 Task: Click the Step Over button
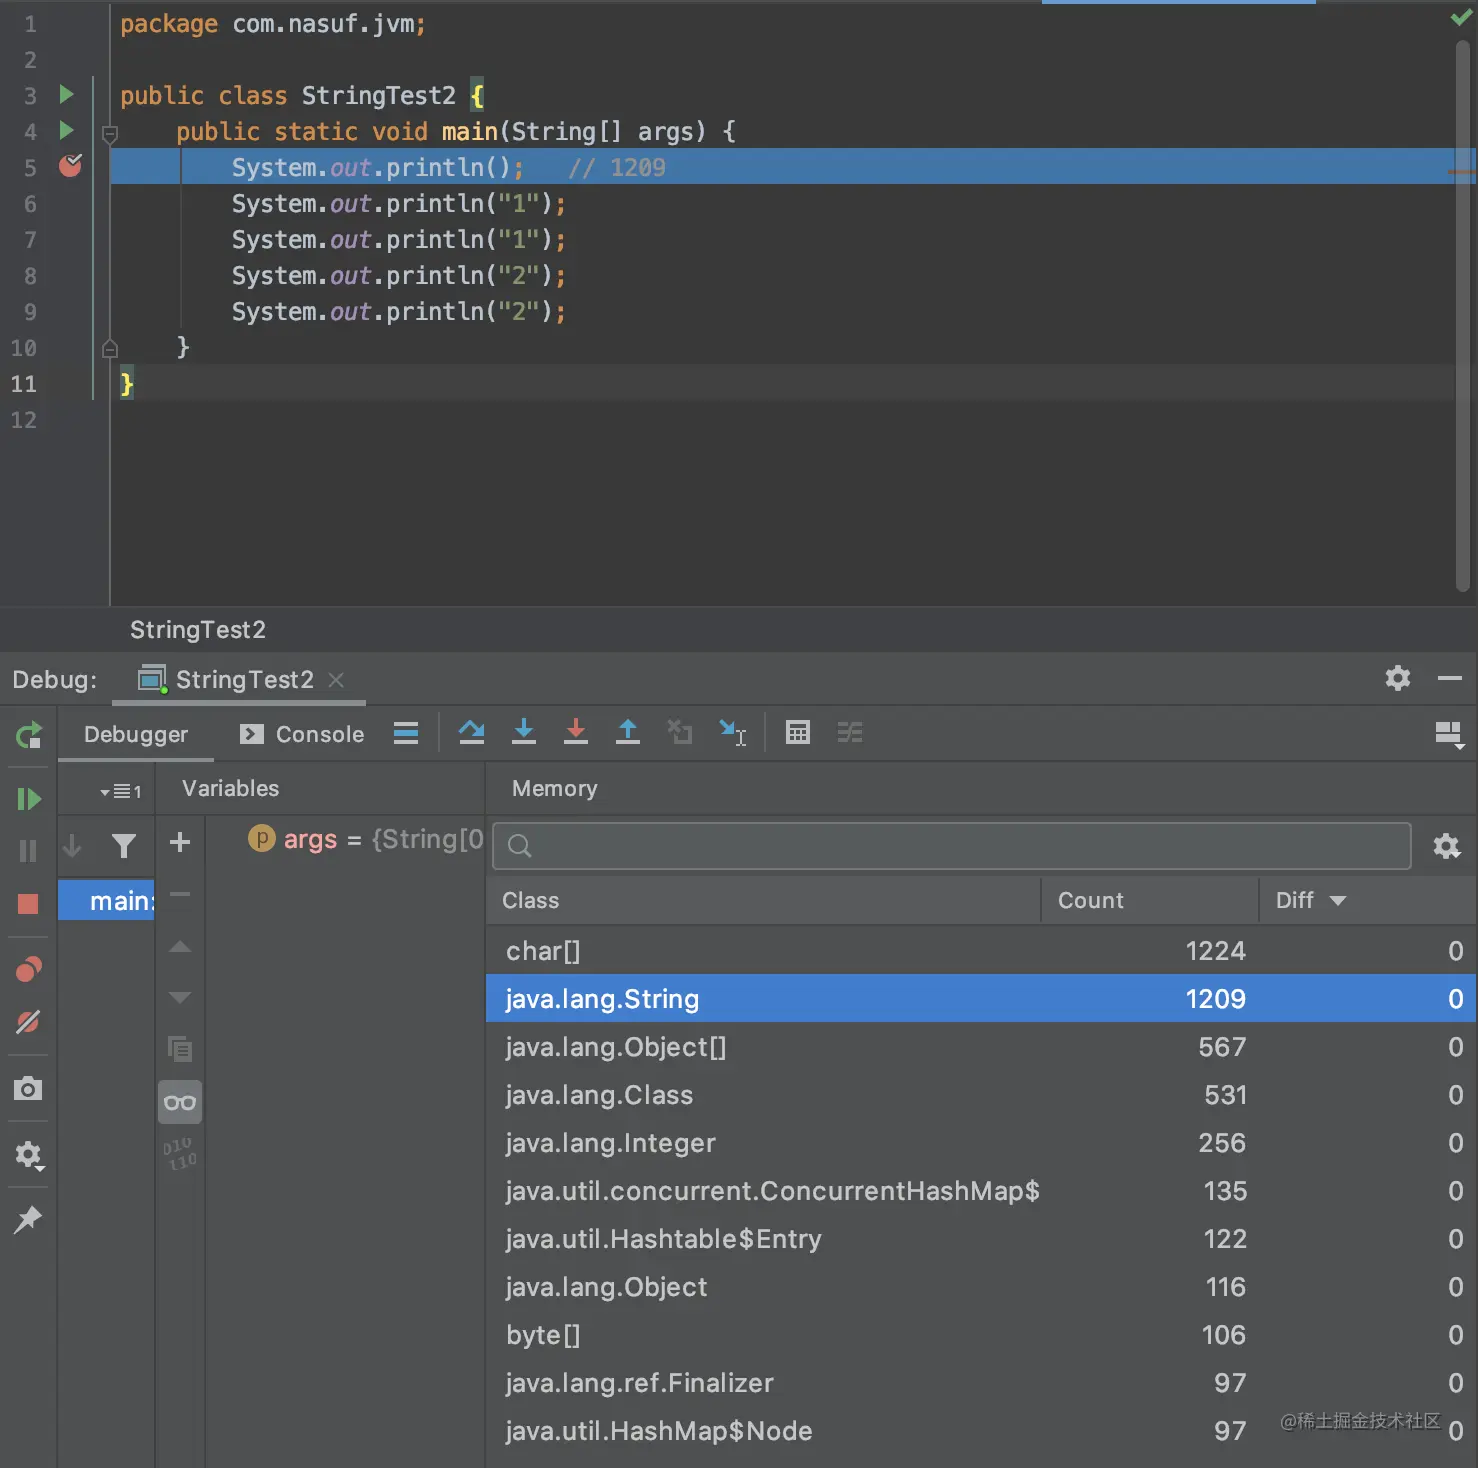pyautogui.click(x=472, y=733)
